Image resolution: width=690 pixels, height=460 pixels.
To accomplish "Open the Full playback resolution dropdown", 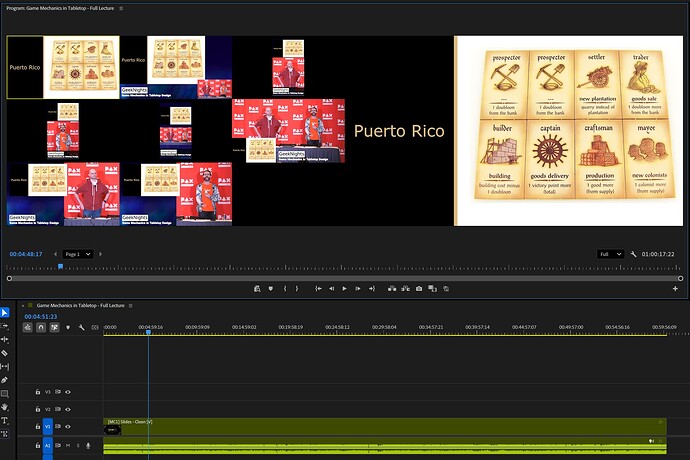I will click(610, 254).
